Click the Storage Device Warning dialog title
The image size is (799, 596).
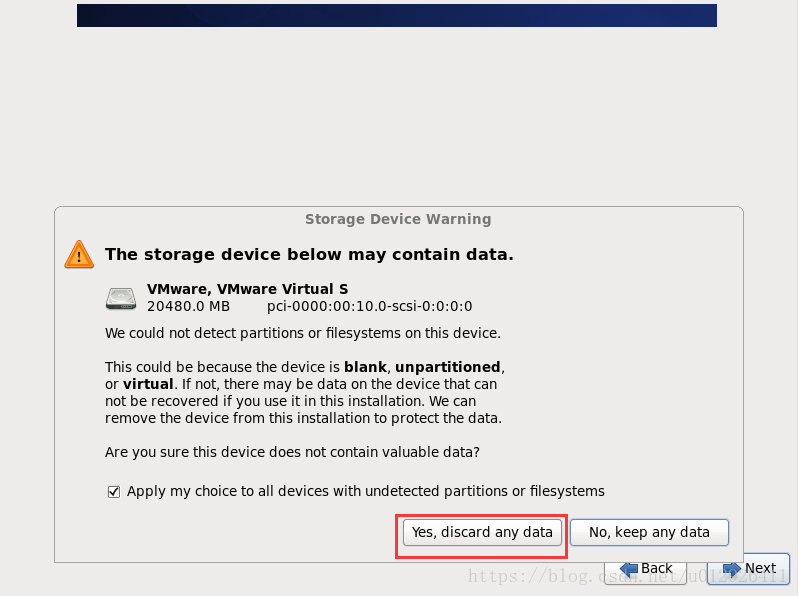(x=398, y=219)
